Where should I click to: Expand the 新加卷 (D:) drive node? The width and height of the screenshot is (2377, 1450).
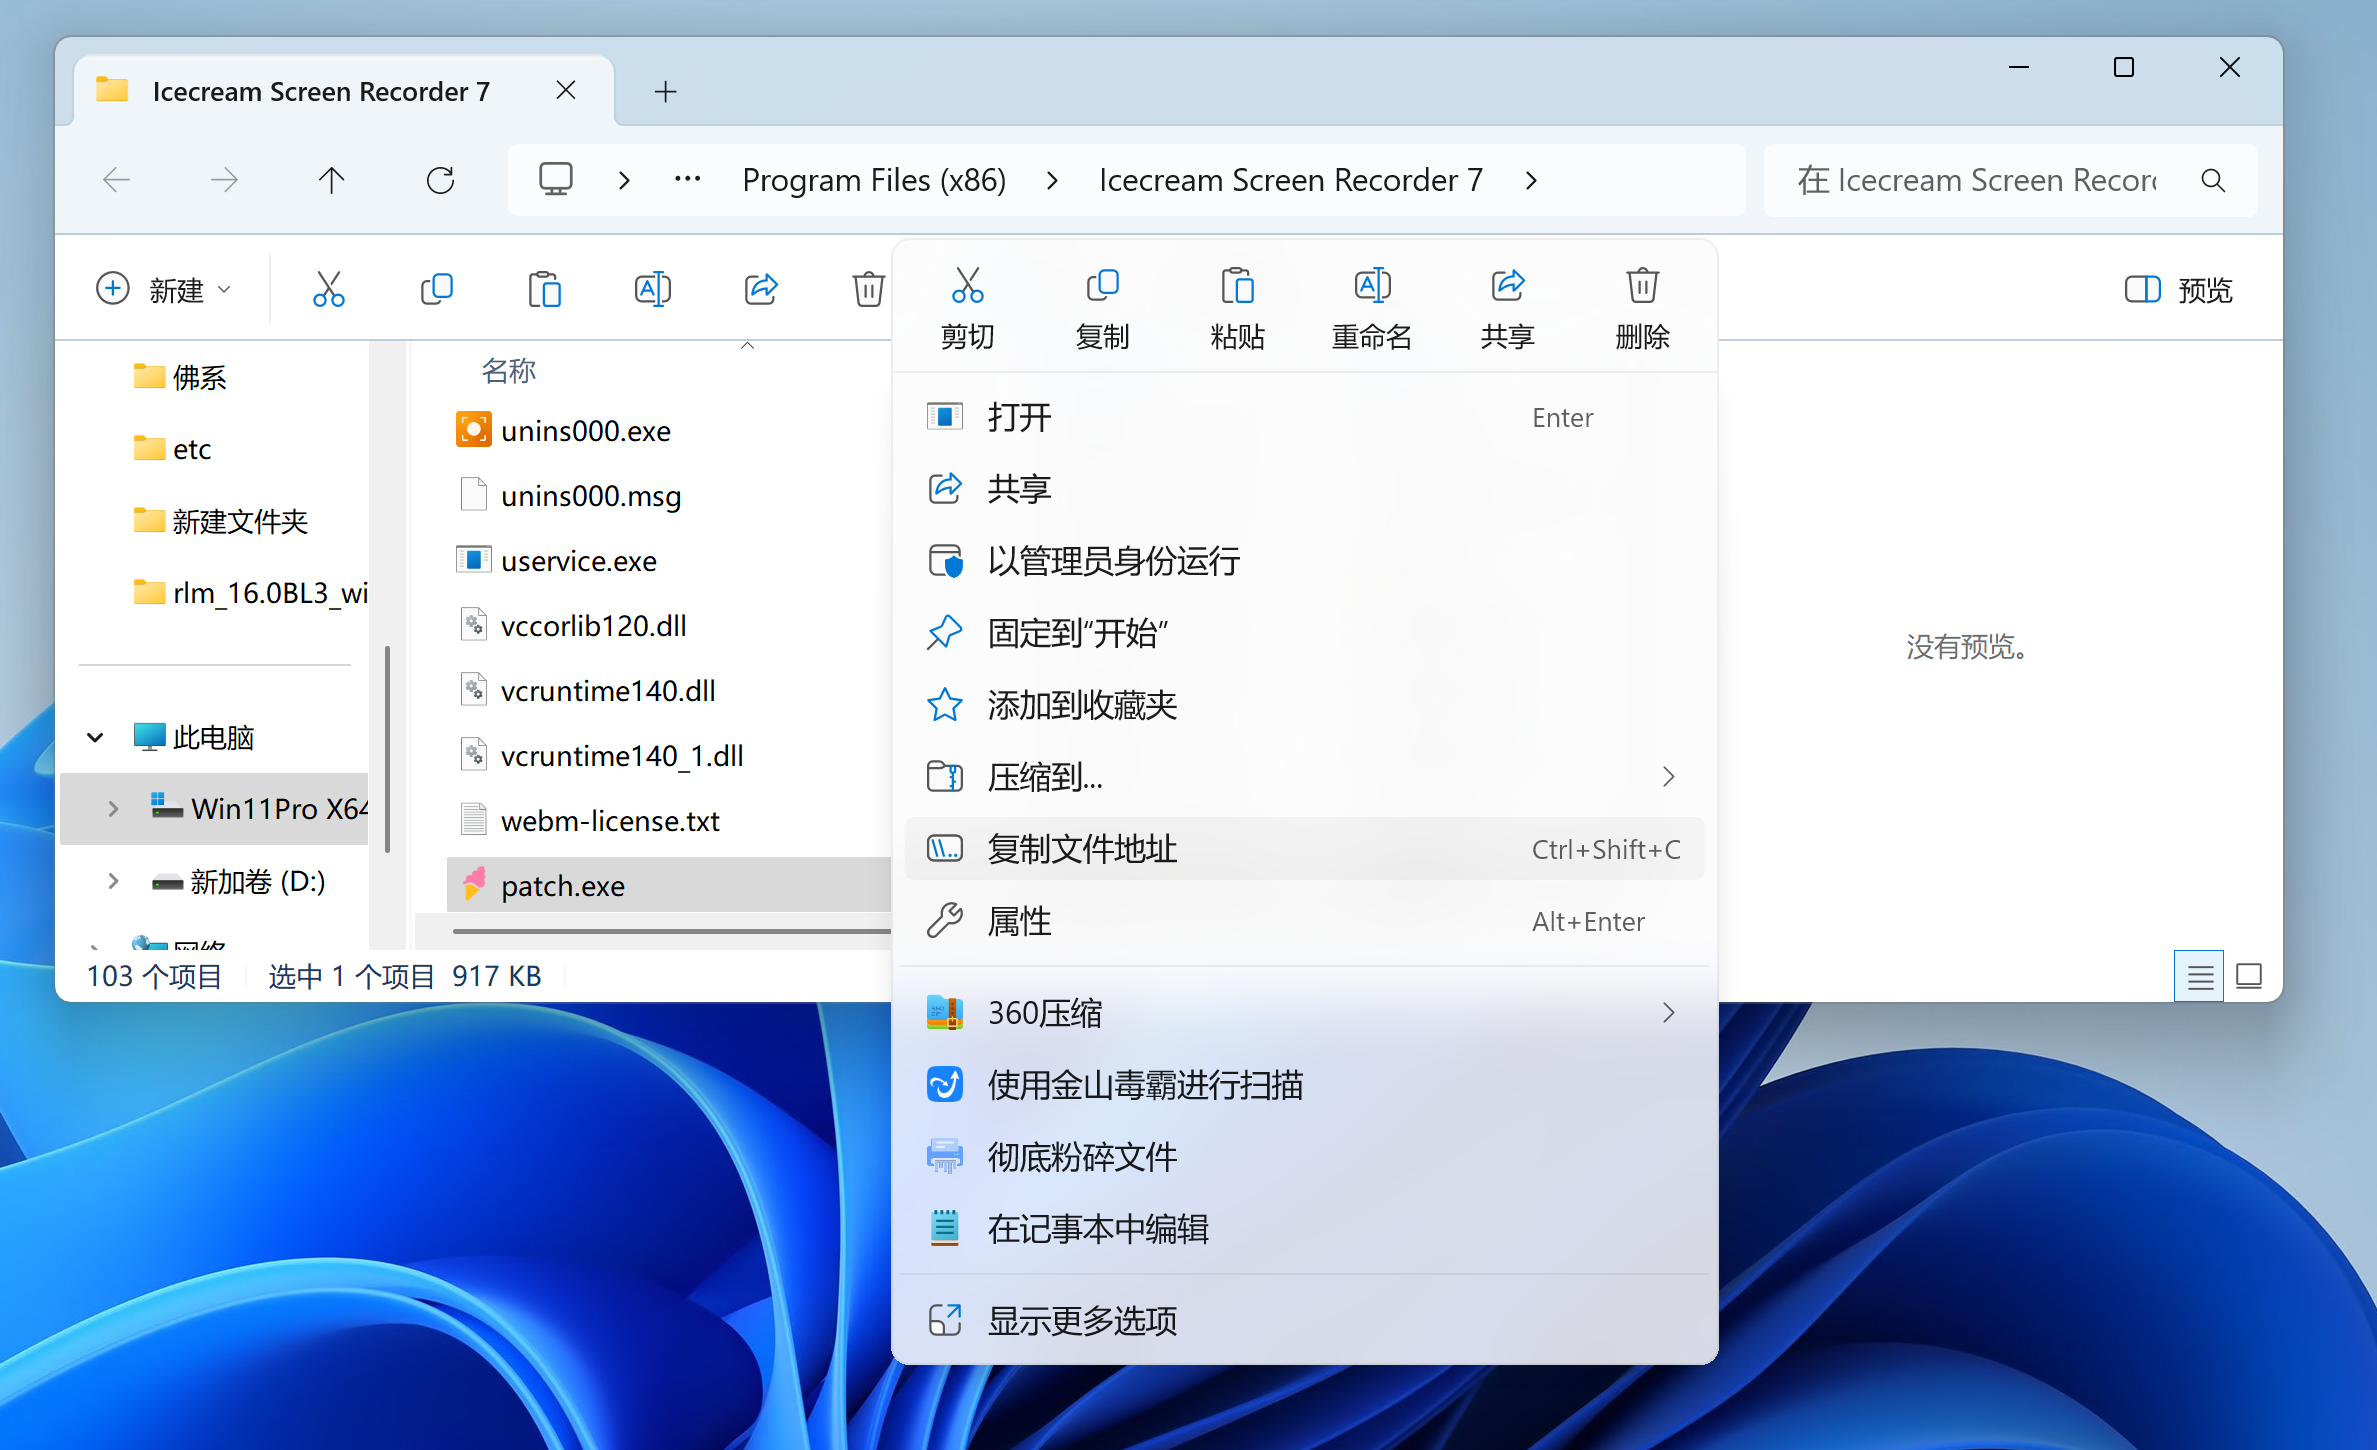(x=113, y=881)
